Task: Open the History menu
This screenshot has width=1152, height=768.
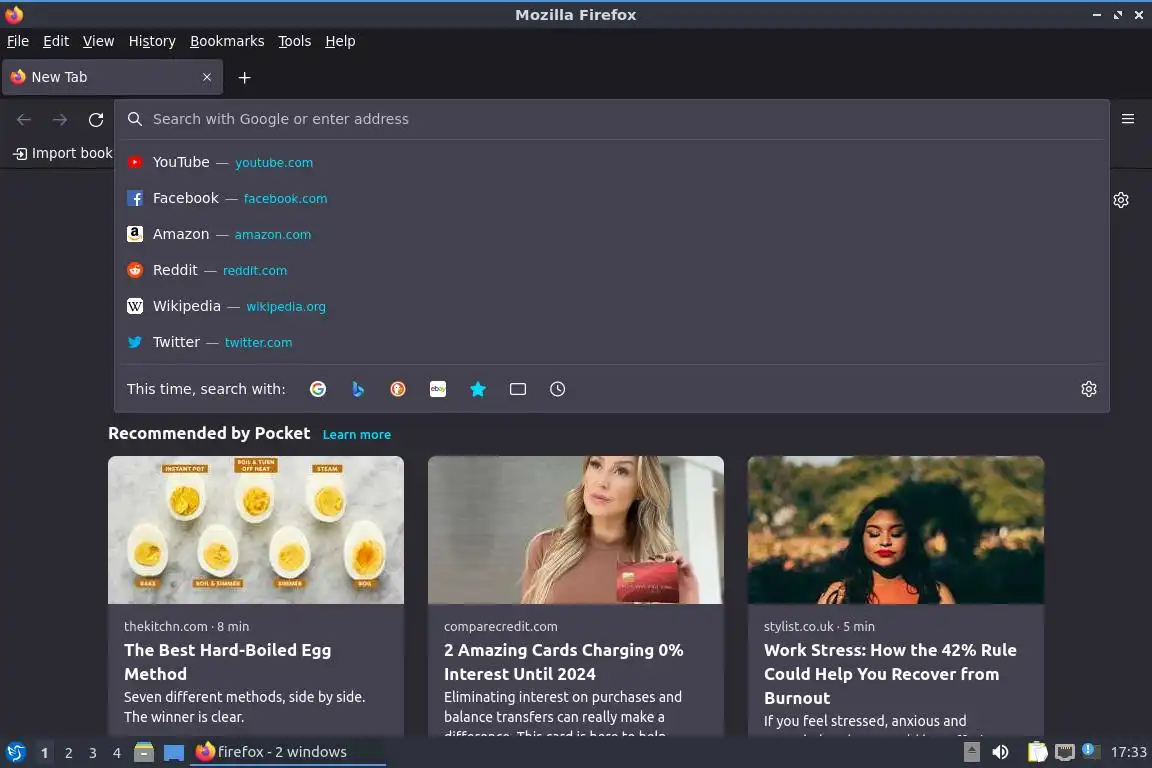Action: (x=152, y=41)
